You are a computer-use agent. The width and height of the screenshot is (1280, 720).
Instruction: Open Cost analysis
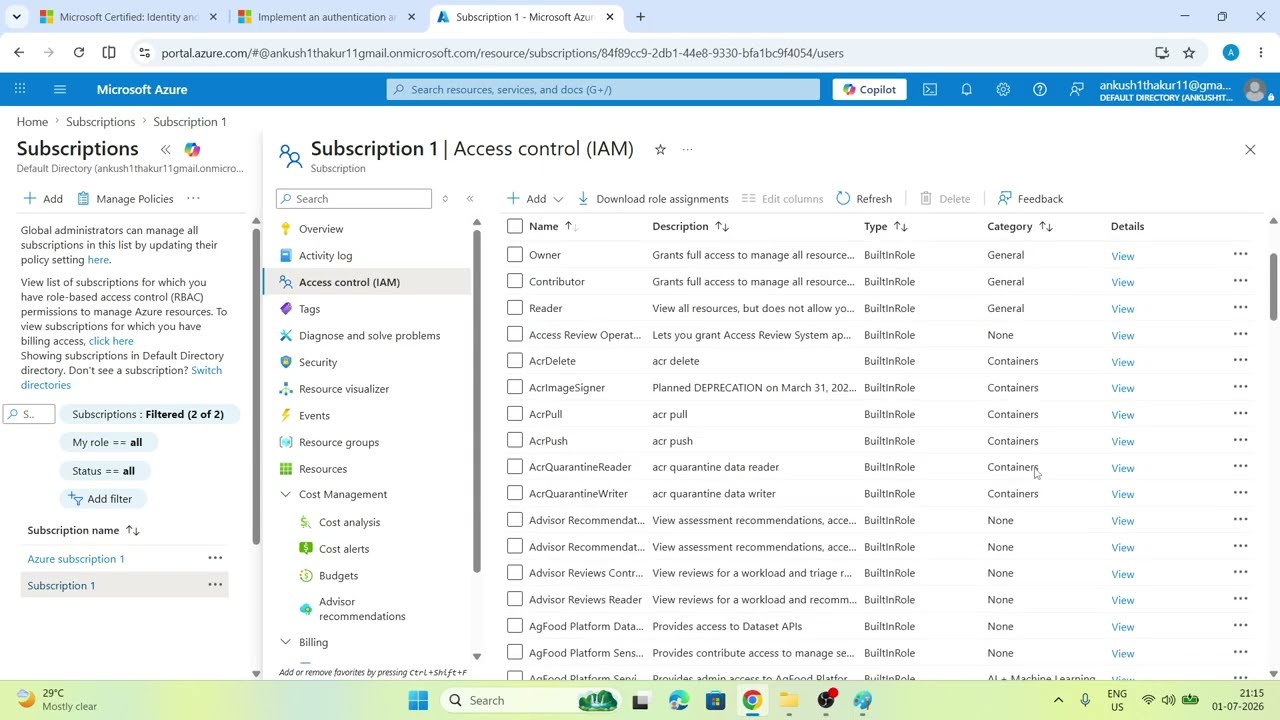point(349,522)
